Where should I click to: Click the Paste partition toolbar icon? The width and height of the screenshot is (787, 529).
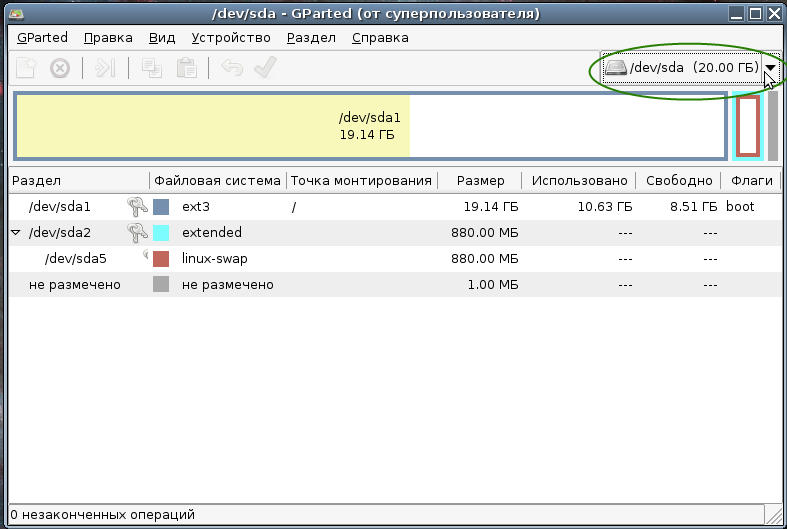[186, 68]
